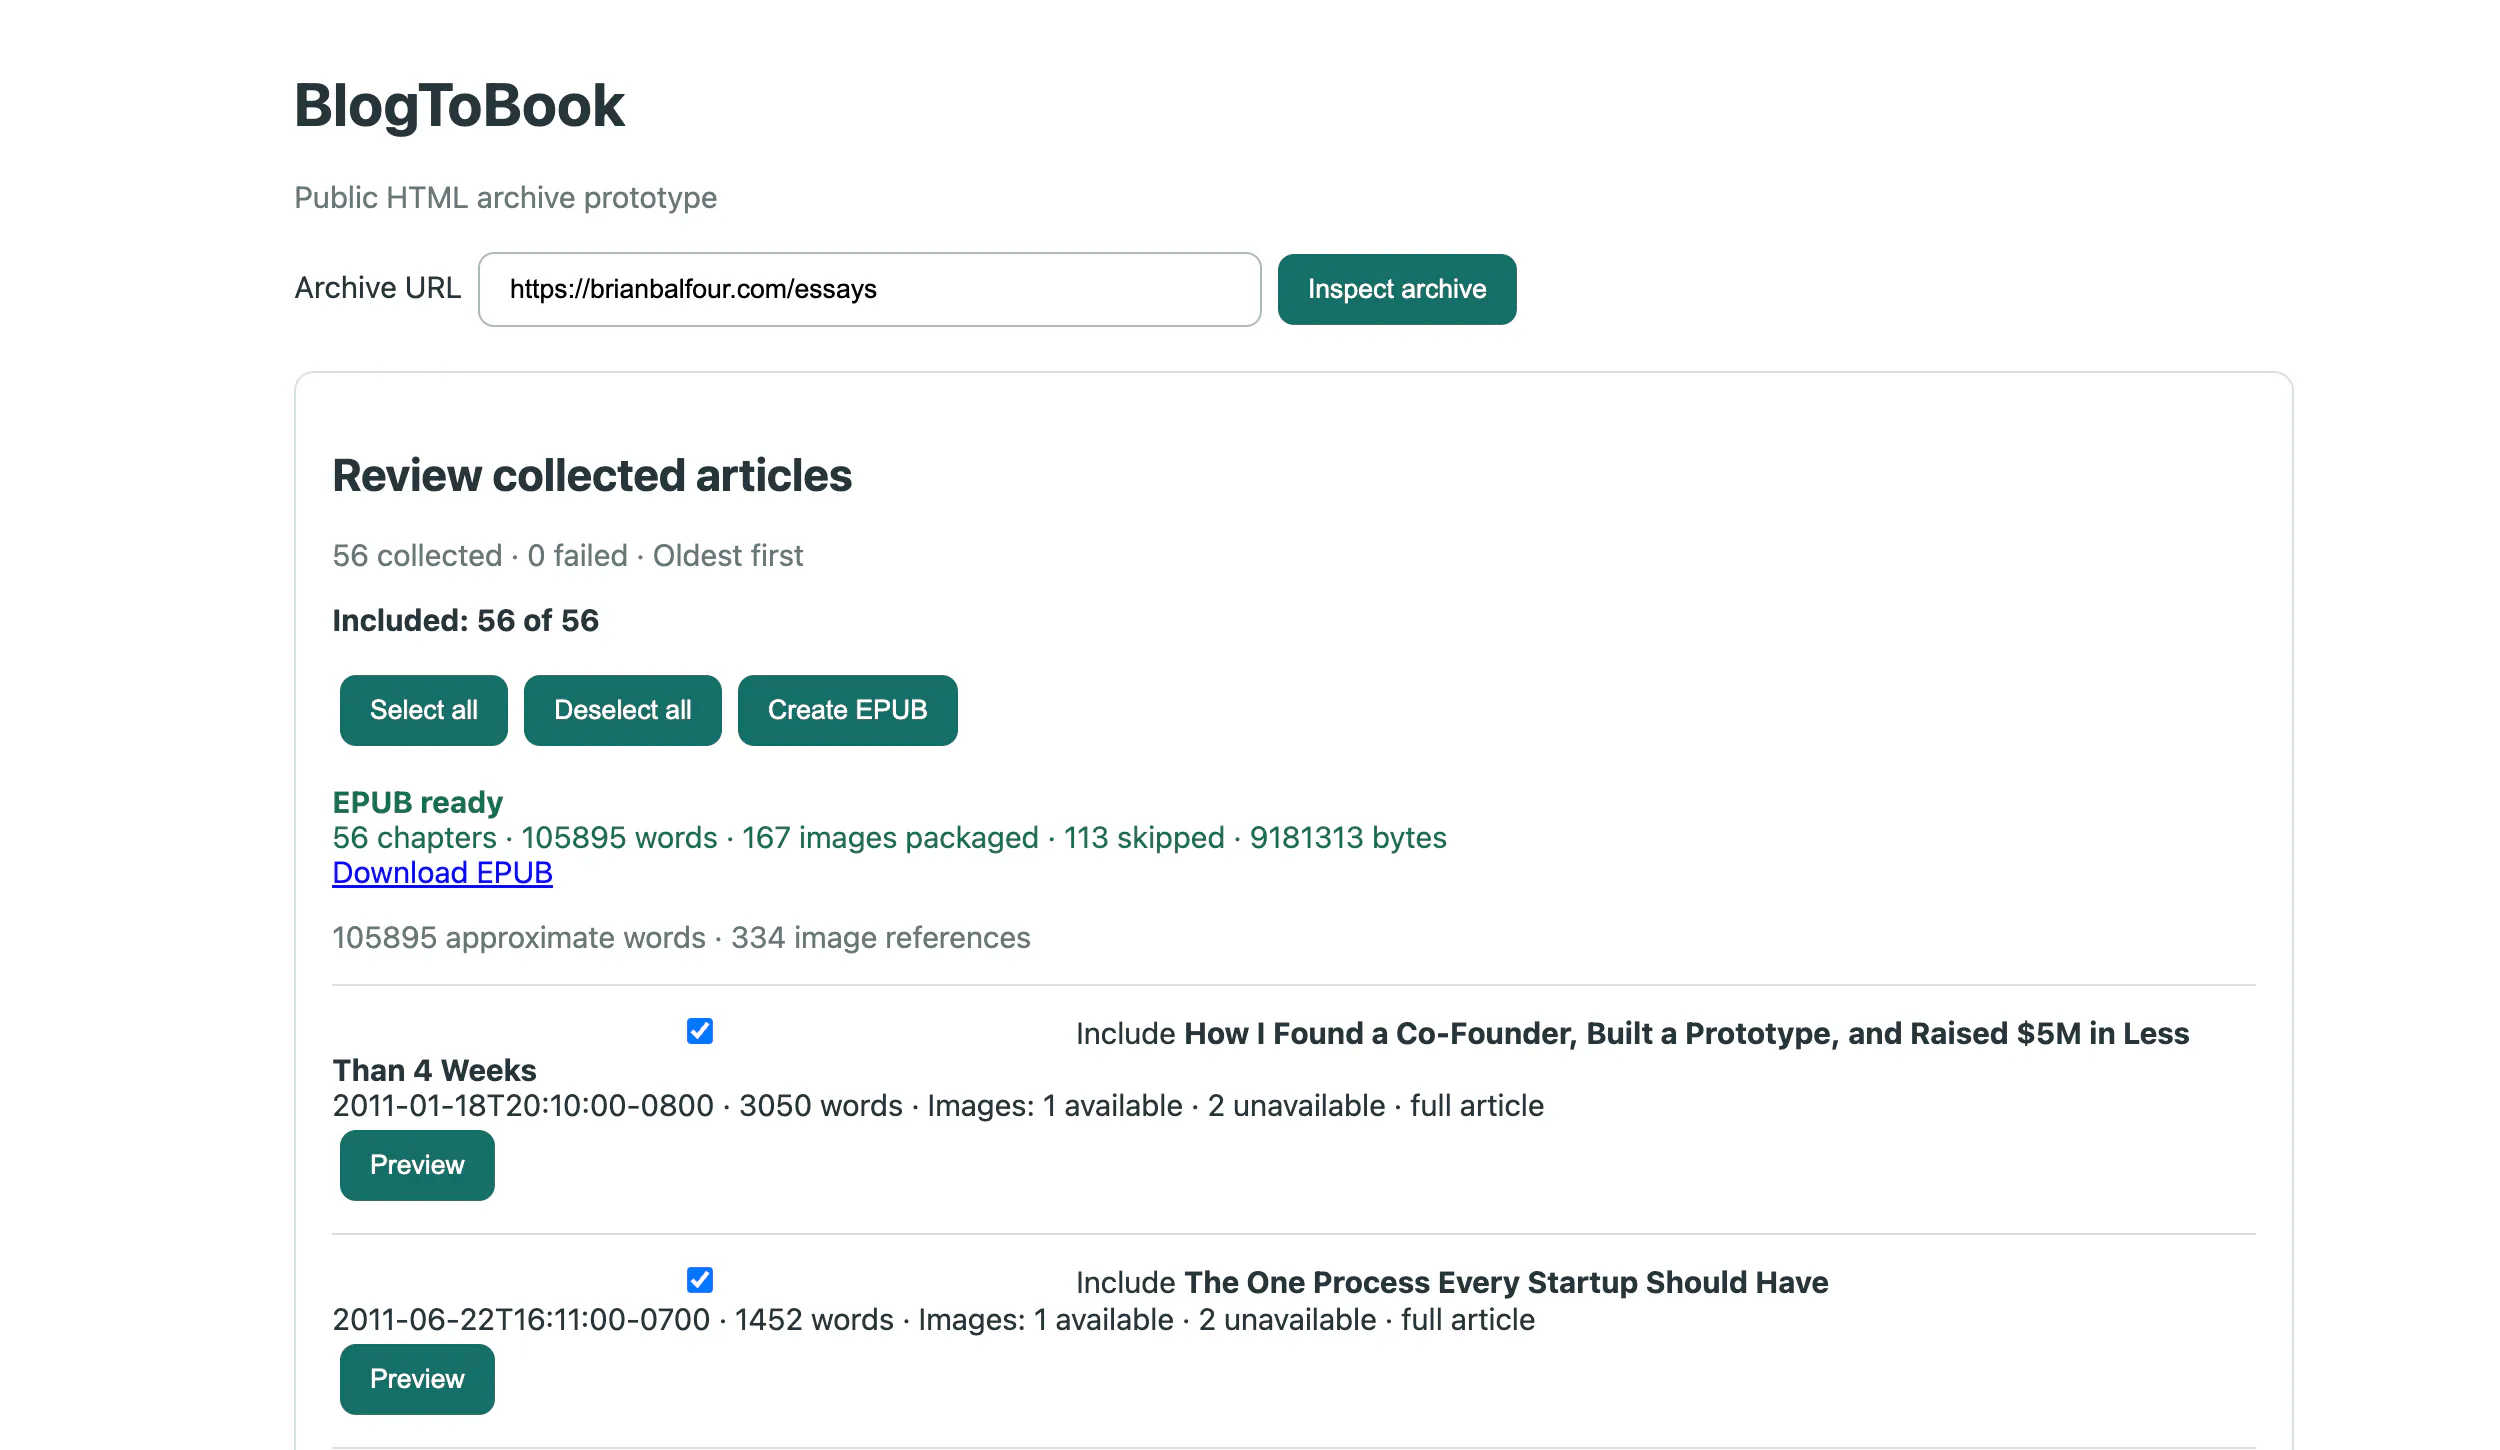Screen dimensions: 2500x1450
Task: Click the Inspect archive button
Action: pyautogui.click(x=1396, y=289)
